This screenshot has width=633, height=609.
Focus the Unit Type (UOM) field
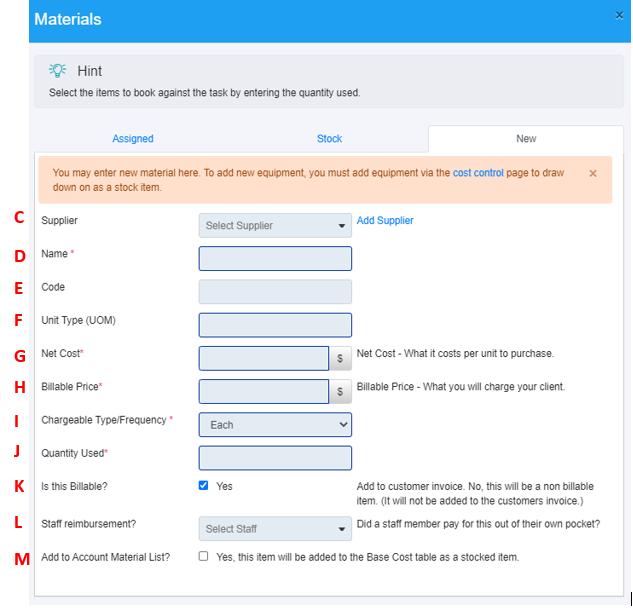coord(275,325)
